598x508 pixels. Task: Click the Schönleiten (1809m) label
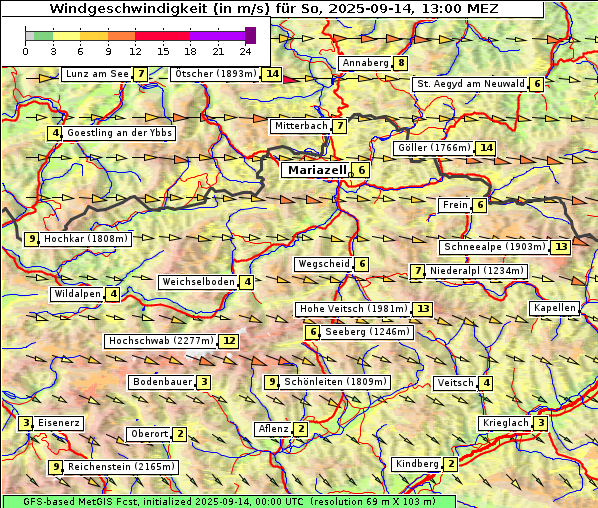tap(336, 382)
